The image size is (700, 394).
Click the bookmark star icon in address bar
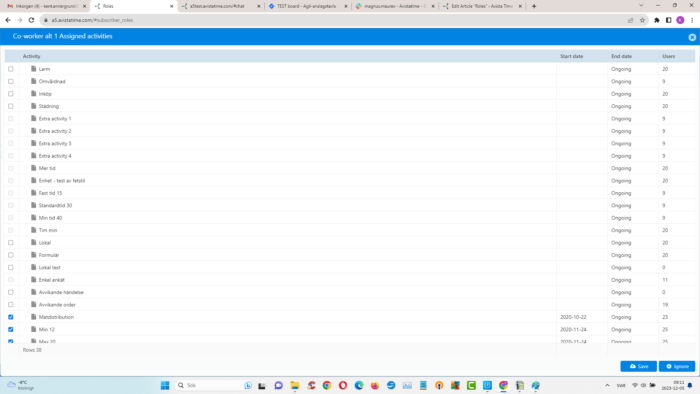click(642, 20)
